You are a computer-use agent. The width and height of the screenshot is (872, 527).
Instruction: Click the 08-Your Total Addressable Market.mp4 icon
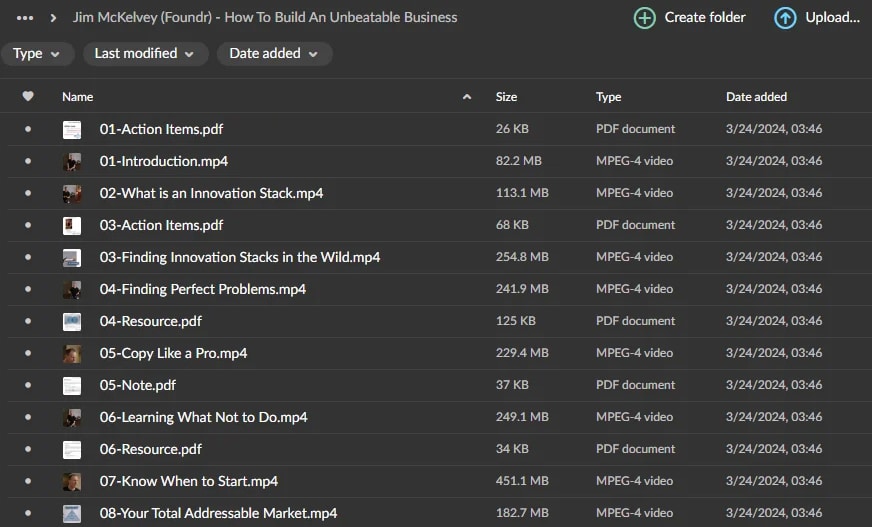[x=72, y=514]
